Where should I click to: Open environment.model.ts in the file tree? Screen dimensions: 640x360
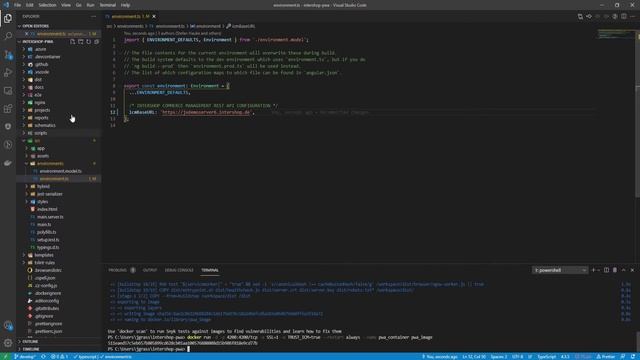(x=60, y=171)
